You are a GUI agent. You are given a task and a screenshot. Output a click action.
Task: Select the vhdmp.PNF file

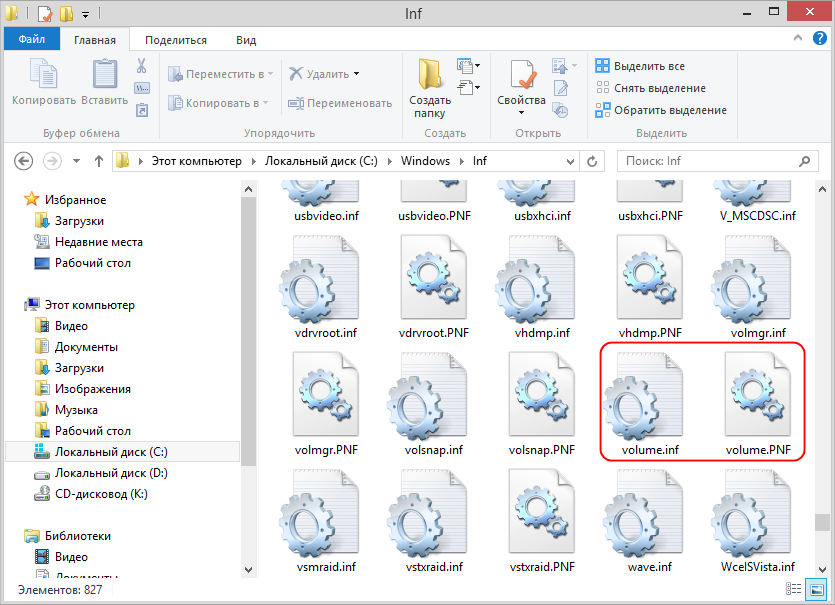click(650, 287)
